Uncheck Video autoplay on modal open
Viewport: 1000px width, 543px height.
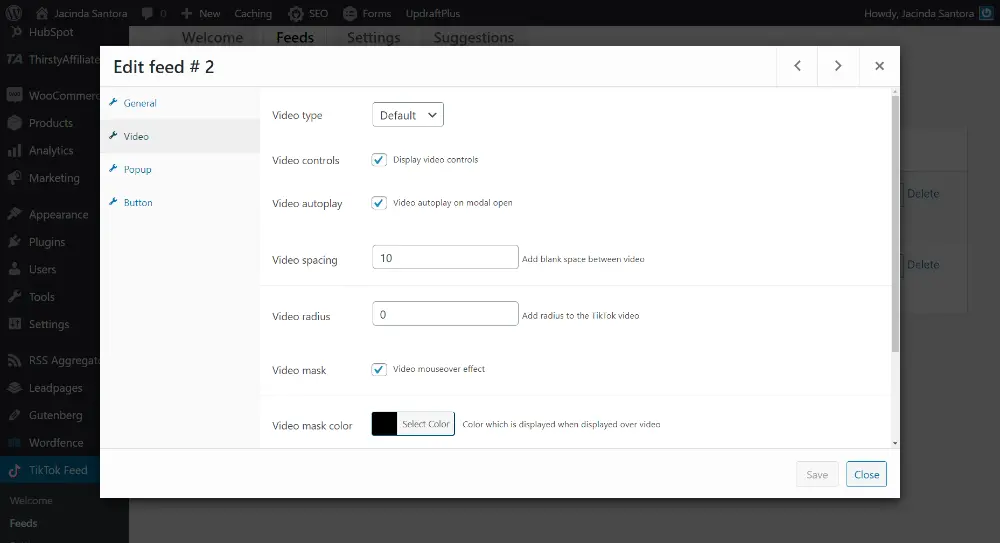click(379, 203)
